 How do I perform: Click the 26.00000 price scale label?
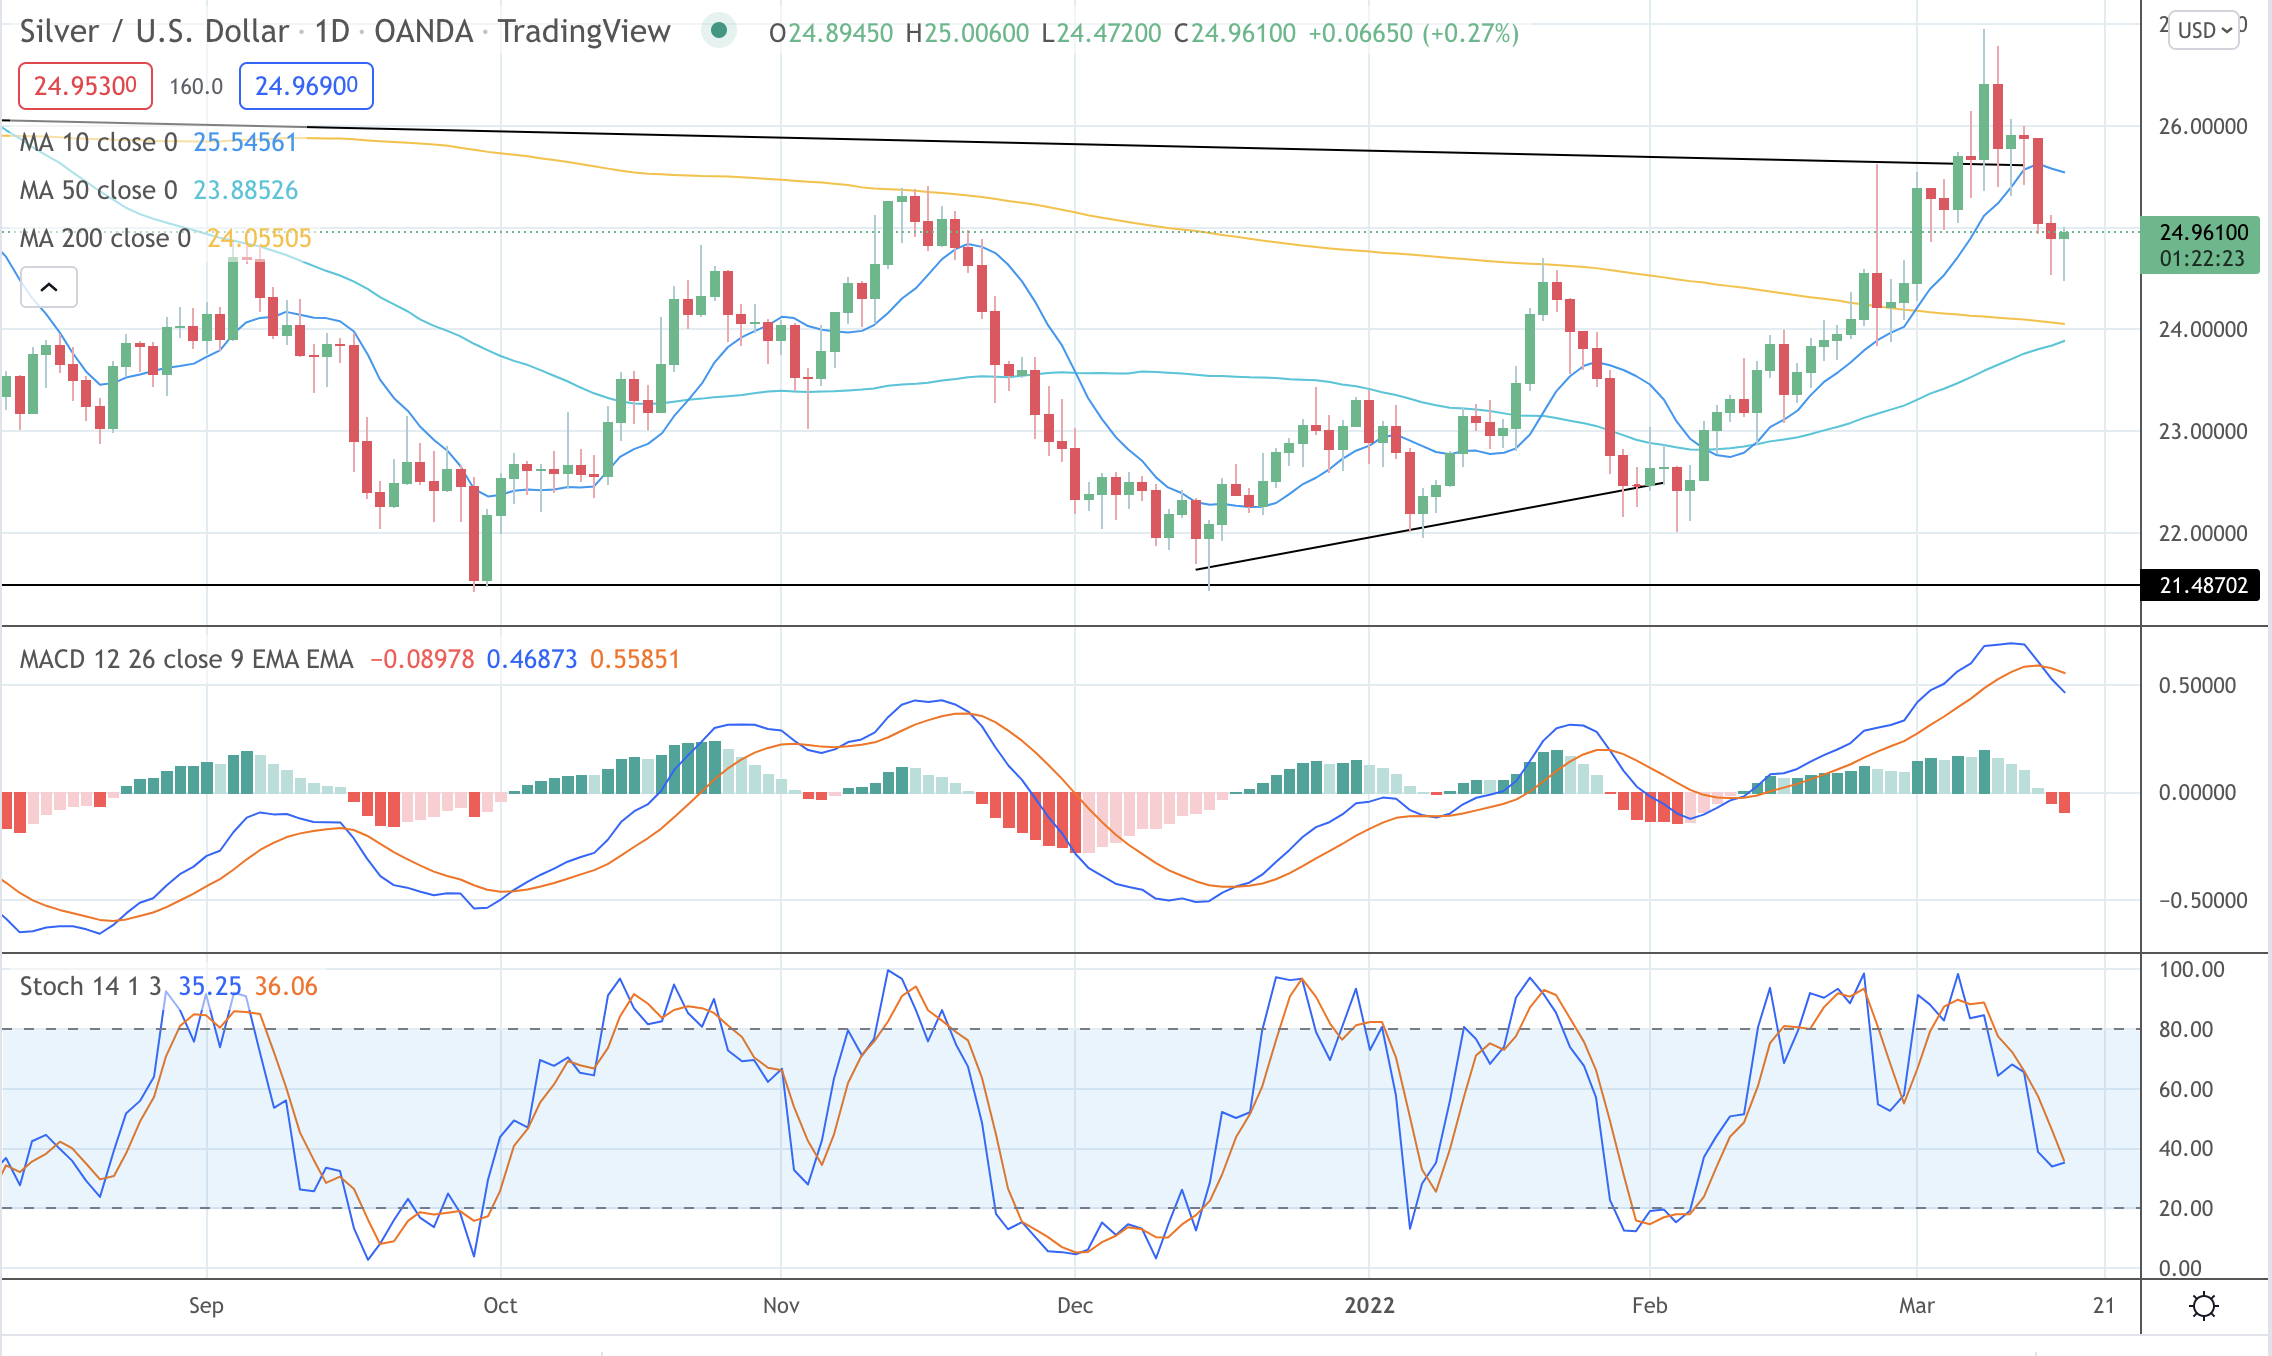coord(2203,126)
